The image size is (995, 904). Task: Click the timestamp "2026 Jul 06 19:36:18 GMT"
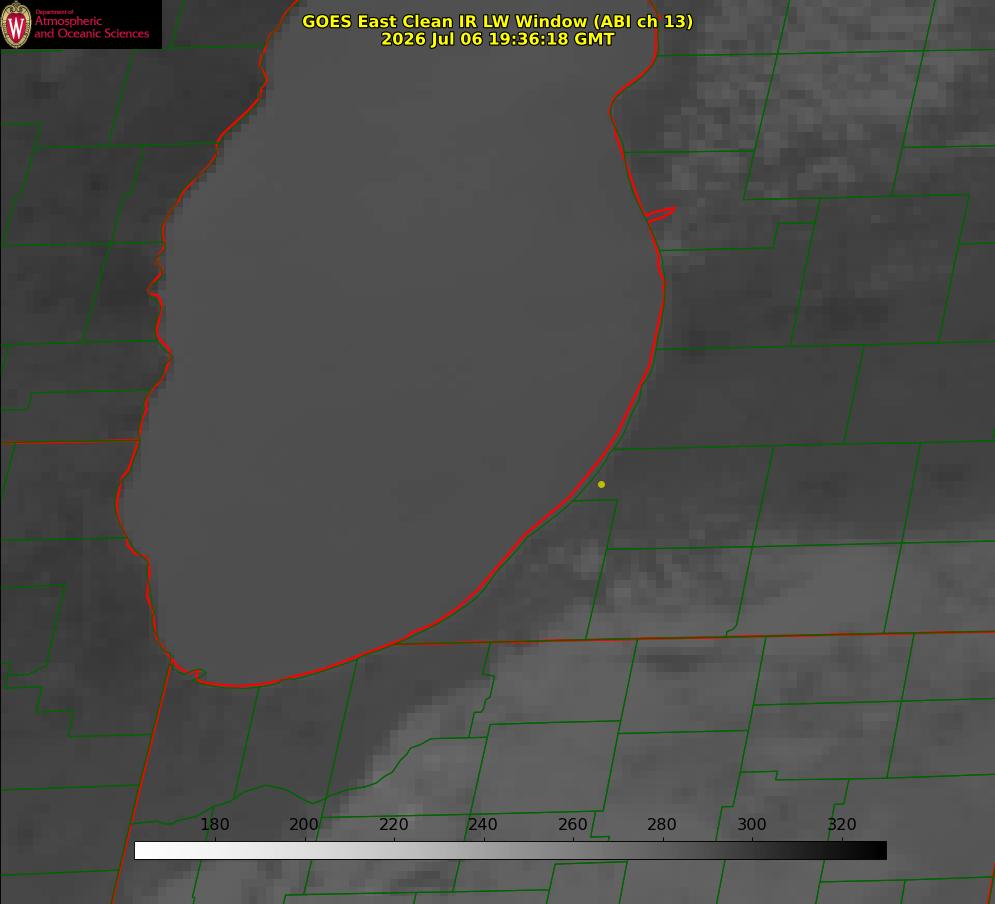pyautogui.click(x=498, y=39)
